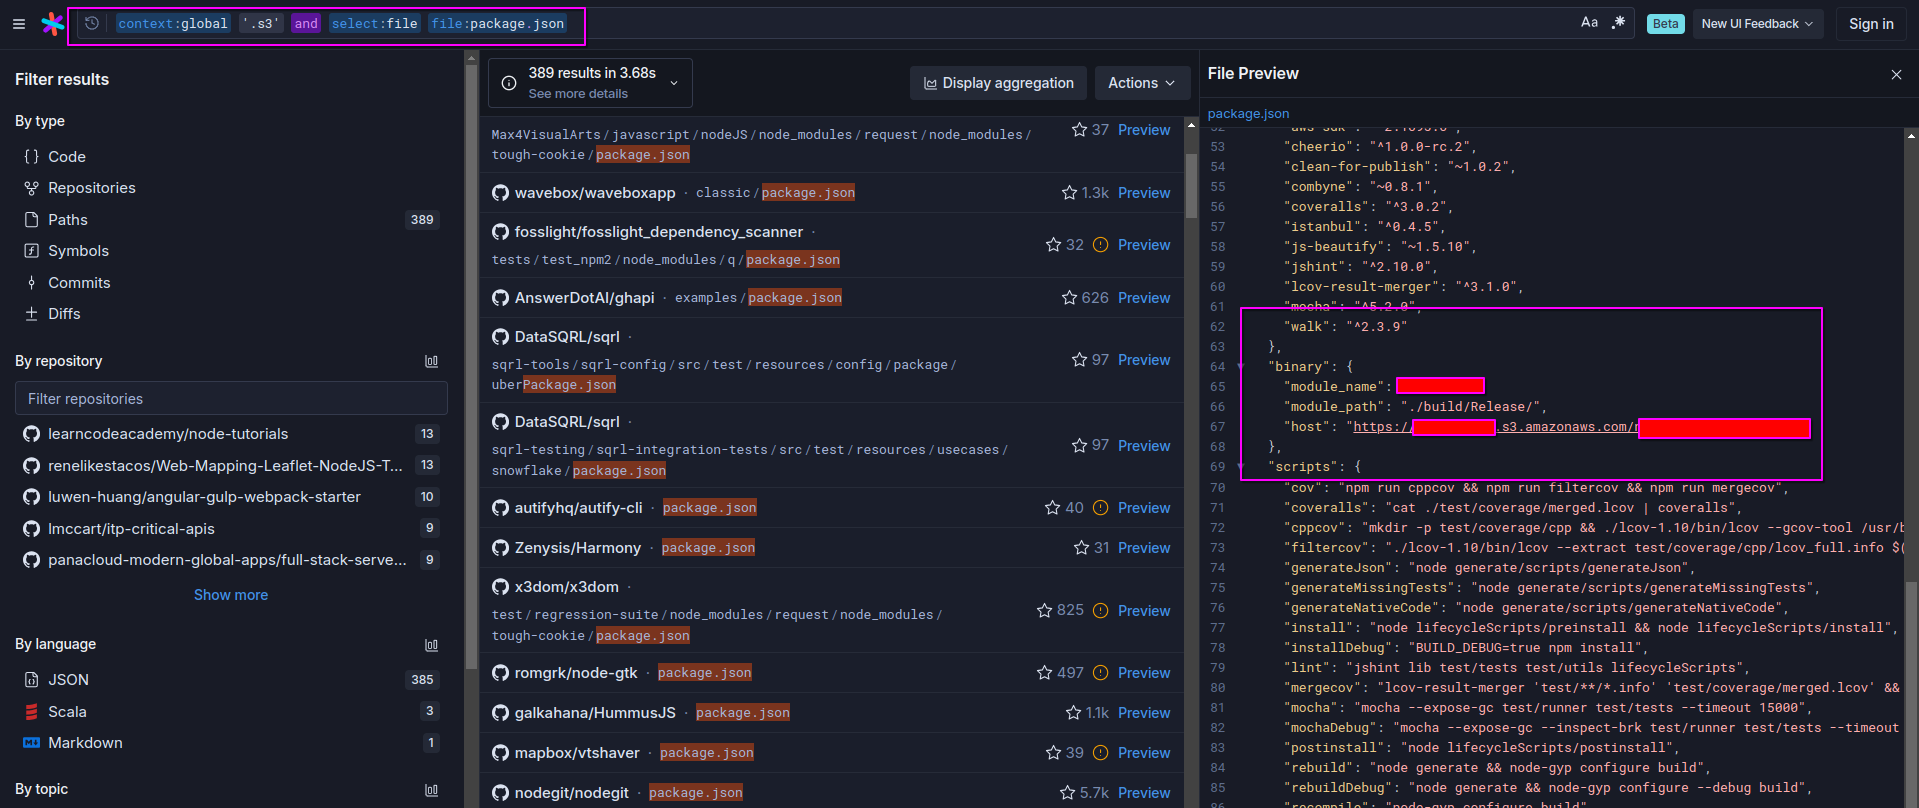The width and height of the screenshot is (1919, 808).
Task: Select lmccart/itp-critical-apis repository filter
Action: coord(231,529)
